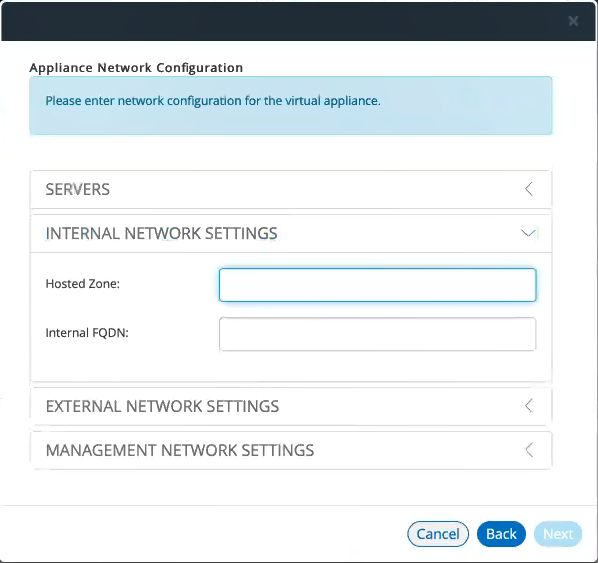Expand Management Network Settings chevron arrow

point(529,450)
